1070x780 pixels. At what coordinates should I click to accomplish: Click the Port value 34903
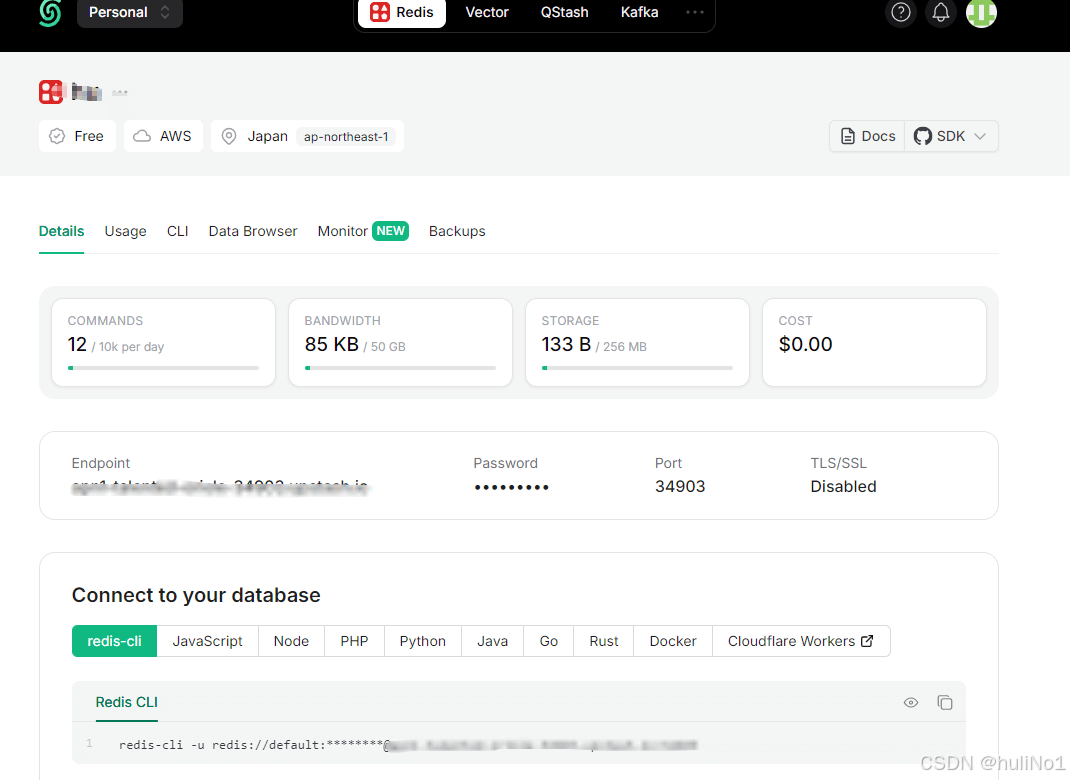(x=680, y=487)
